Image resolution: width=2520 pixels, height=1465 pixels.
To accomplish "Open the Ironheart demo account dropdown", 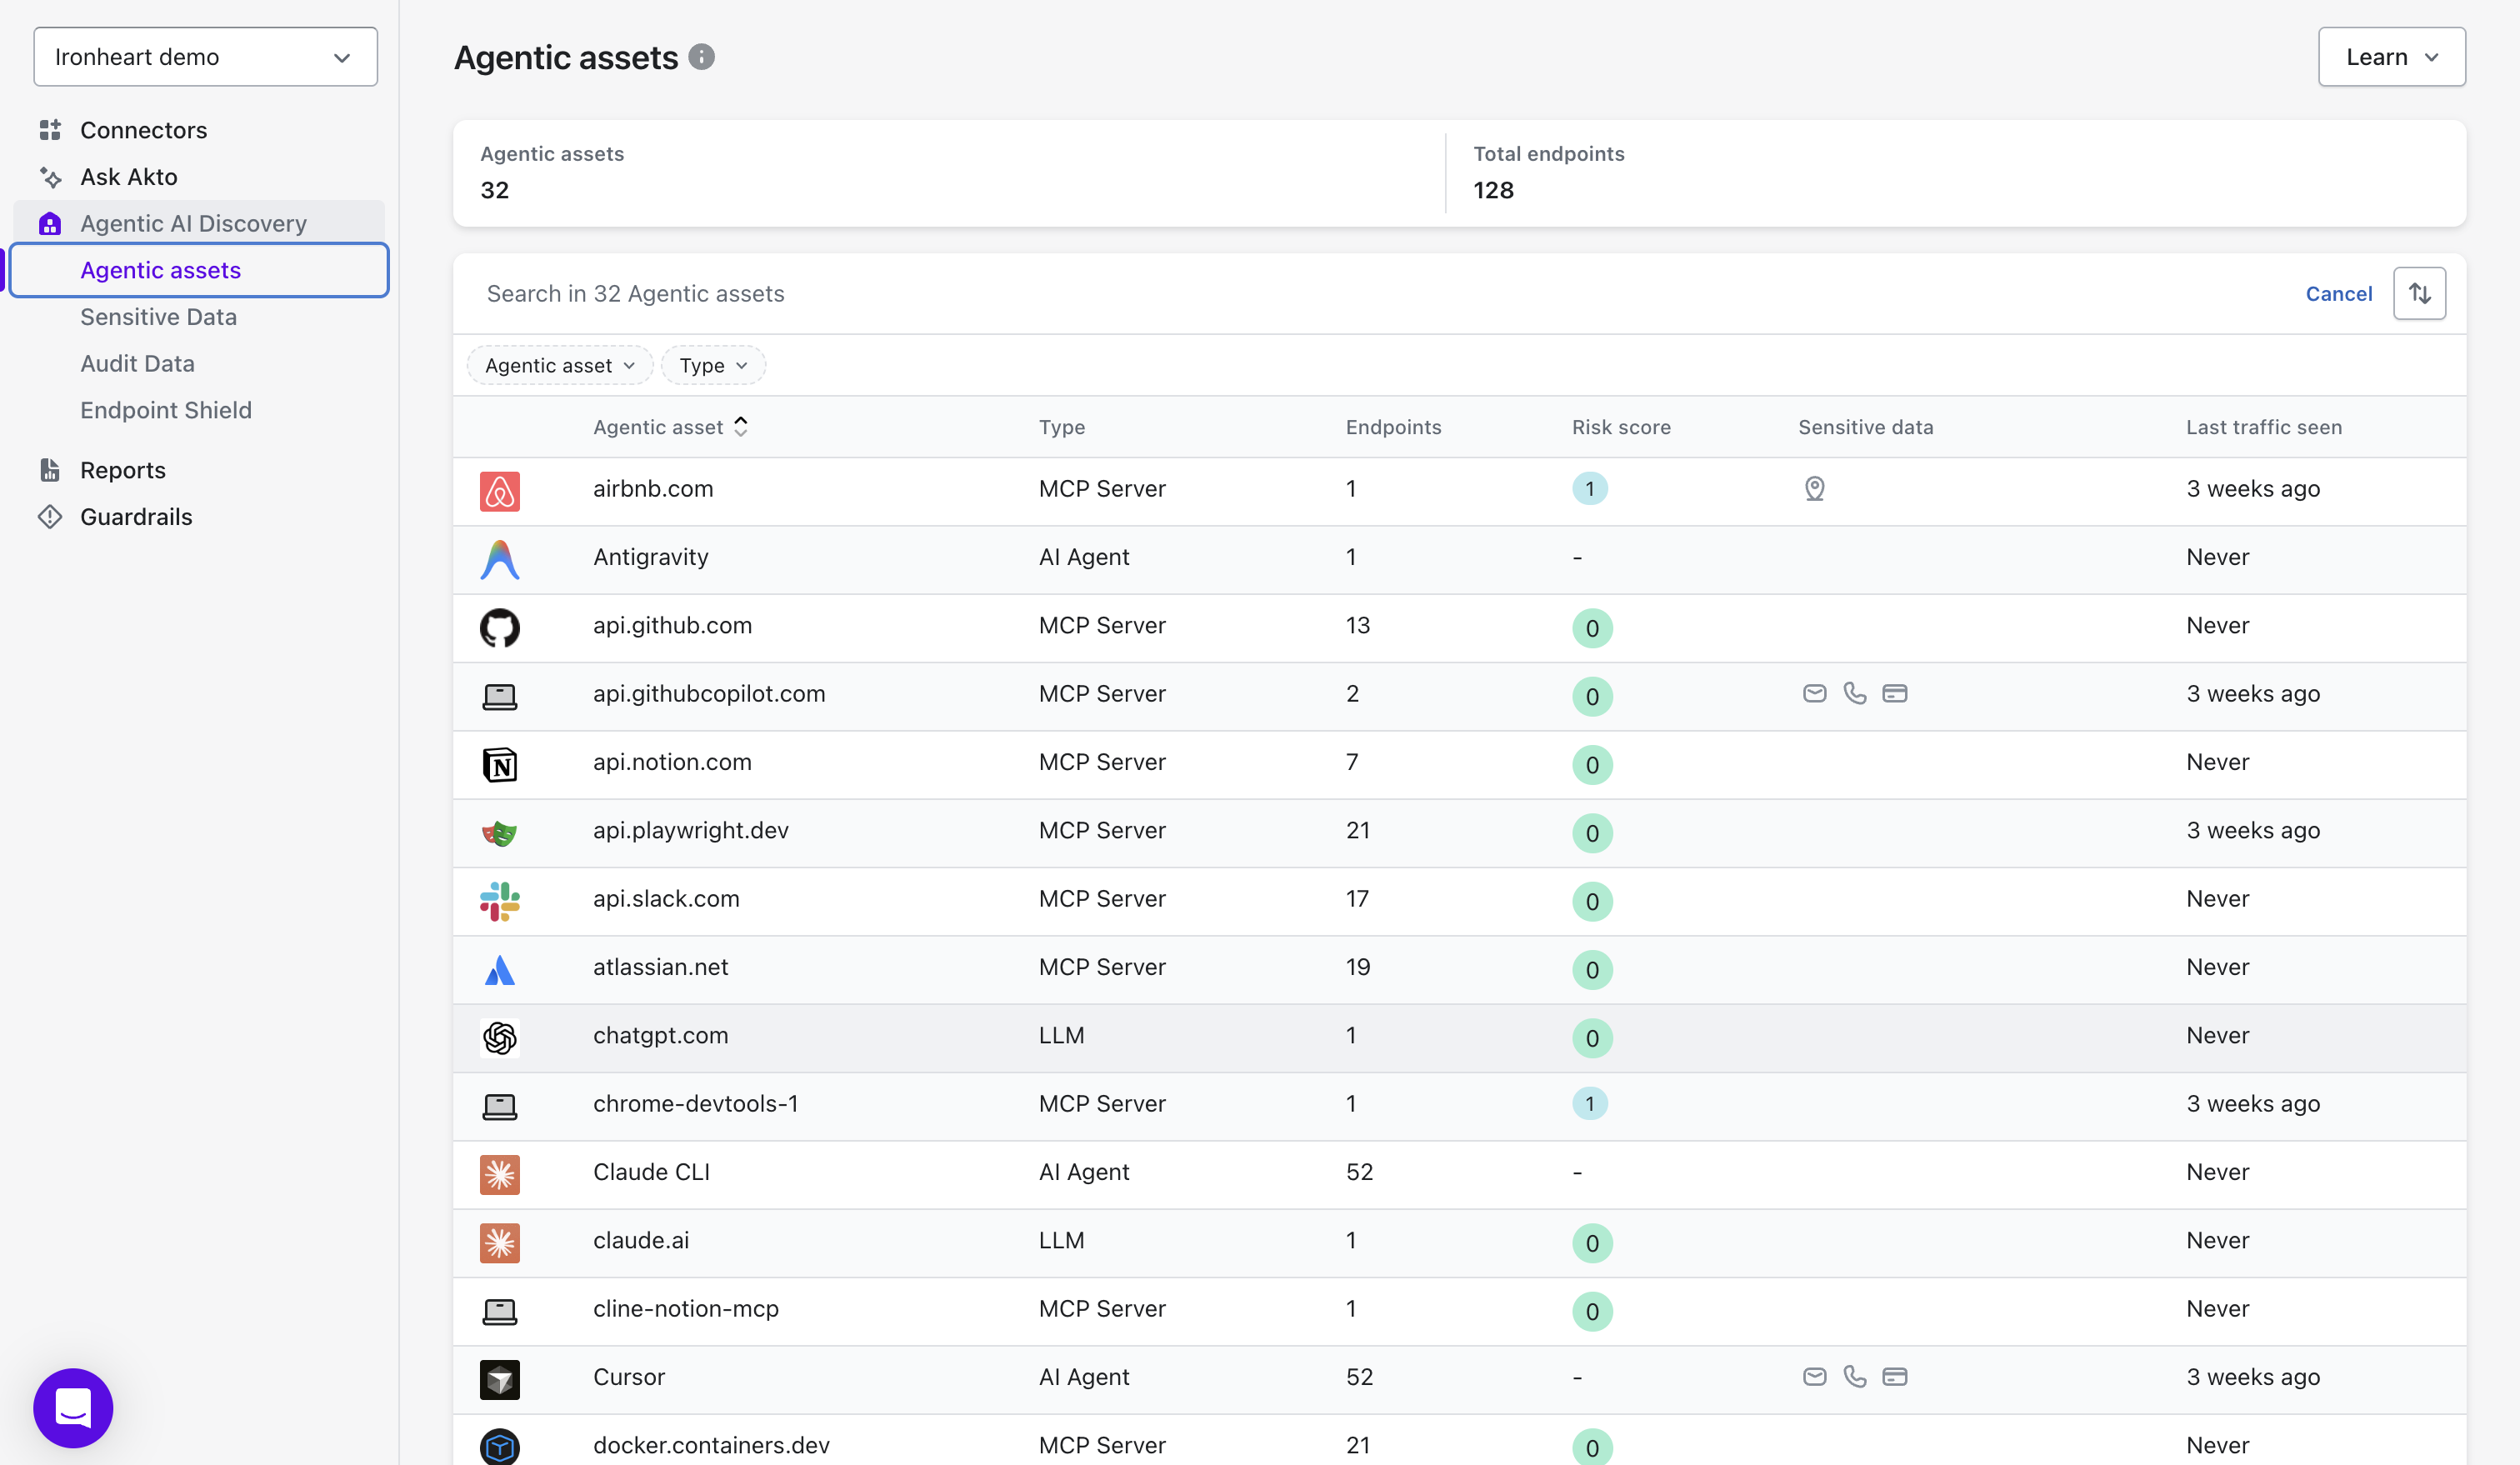I will click(205, 57).
